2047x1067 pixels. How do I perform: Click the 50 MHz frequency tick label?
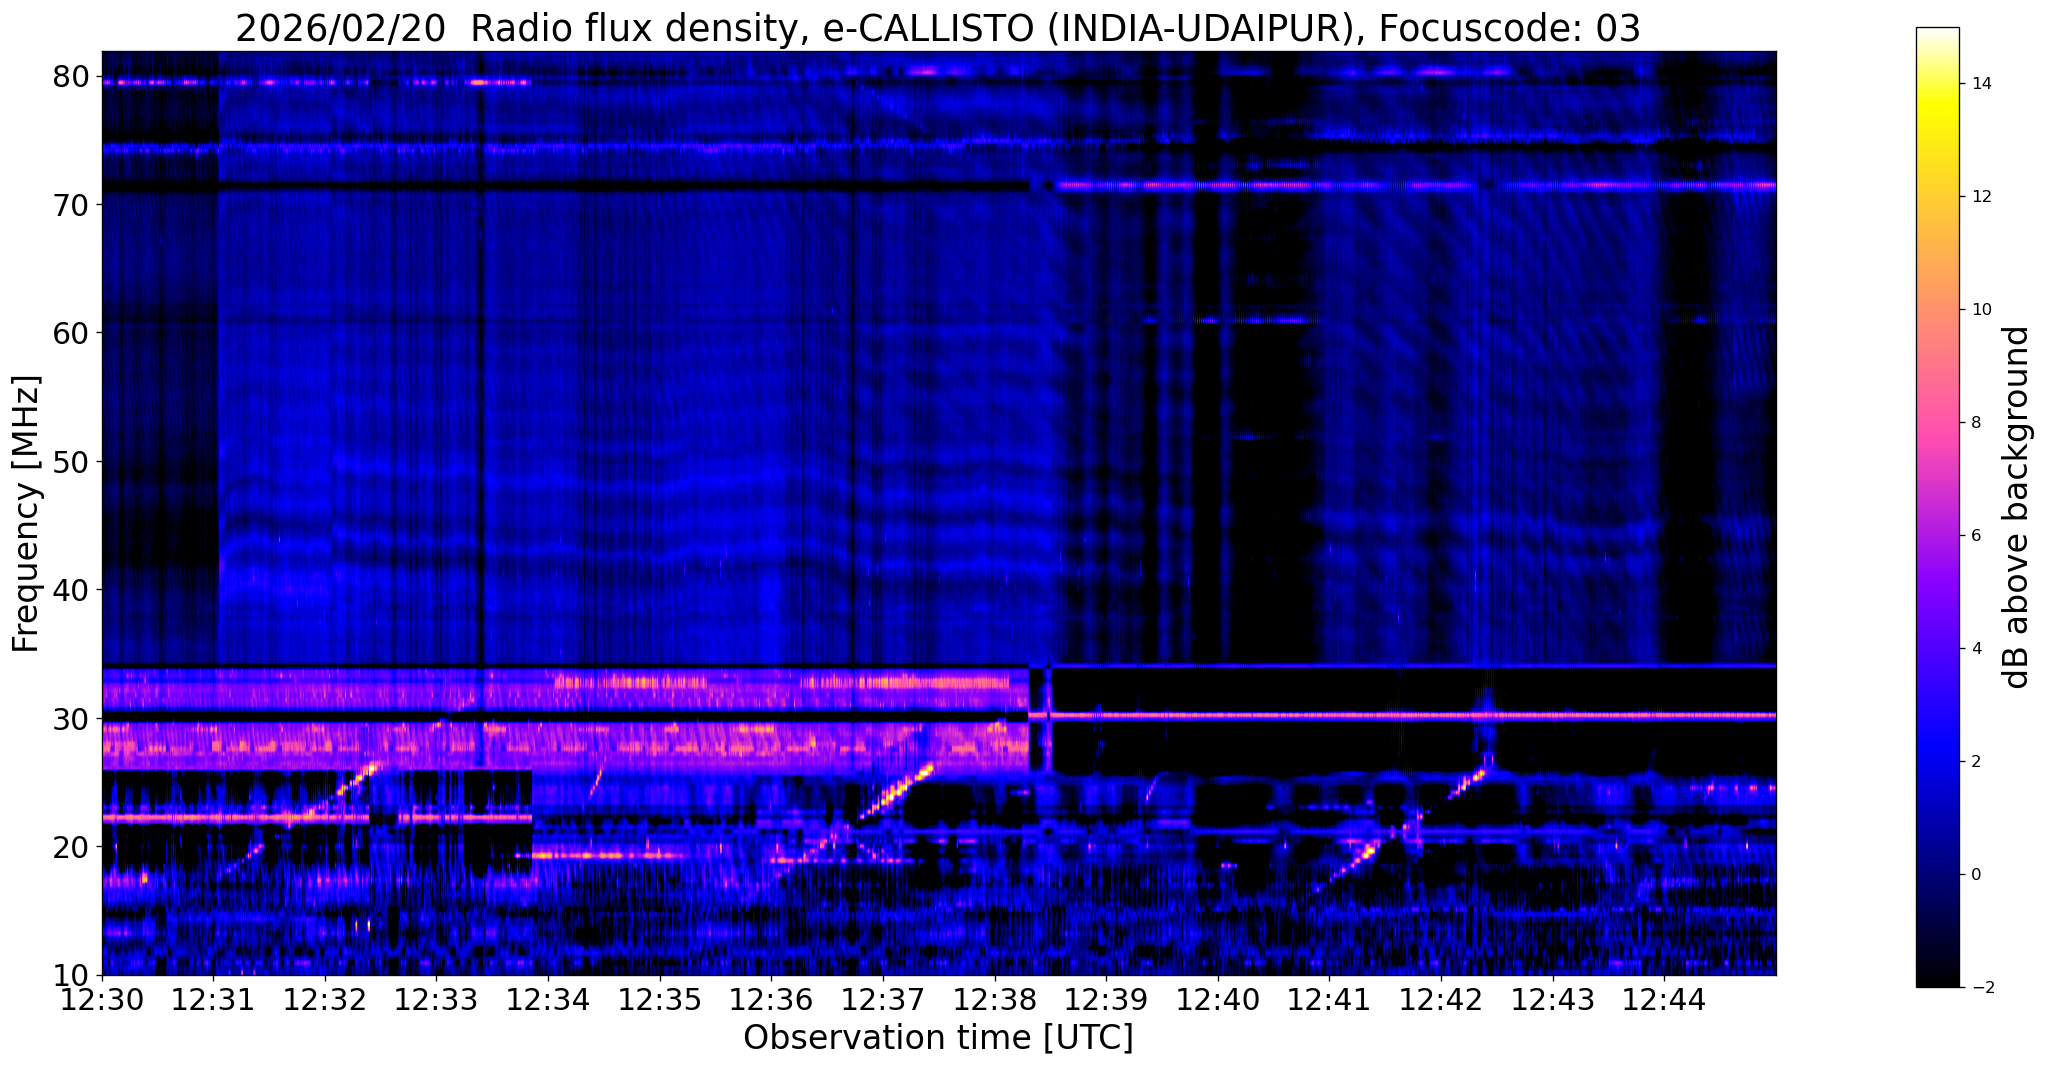coord(70,462)
